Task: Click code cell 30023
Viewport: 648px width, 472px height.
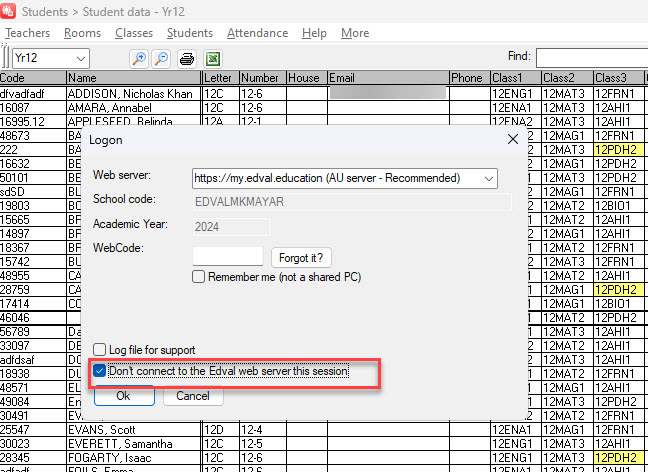Action: coord(33,443)
